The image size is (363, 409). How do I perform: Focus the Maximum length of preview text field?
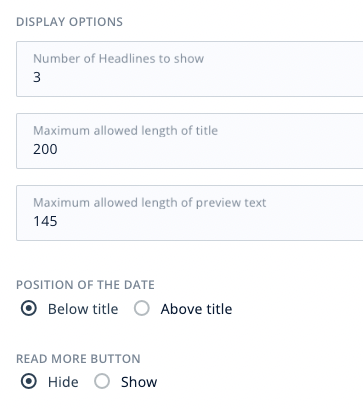[190, 213]
